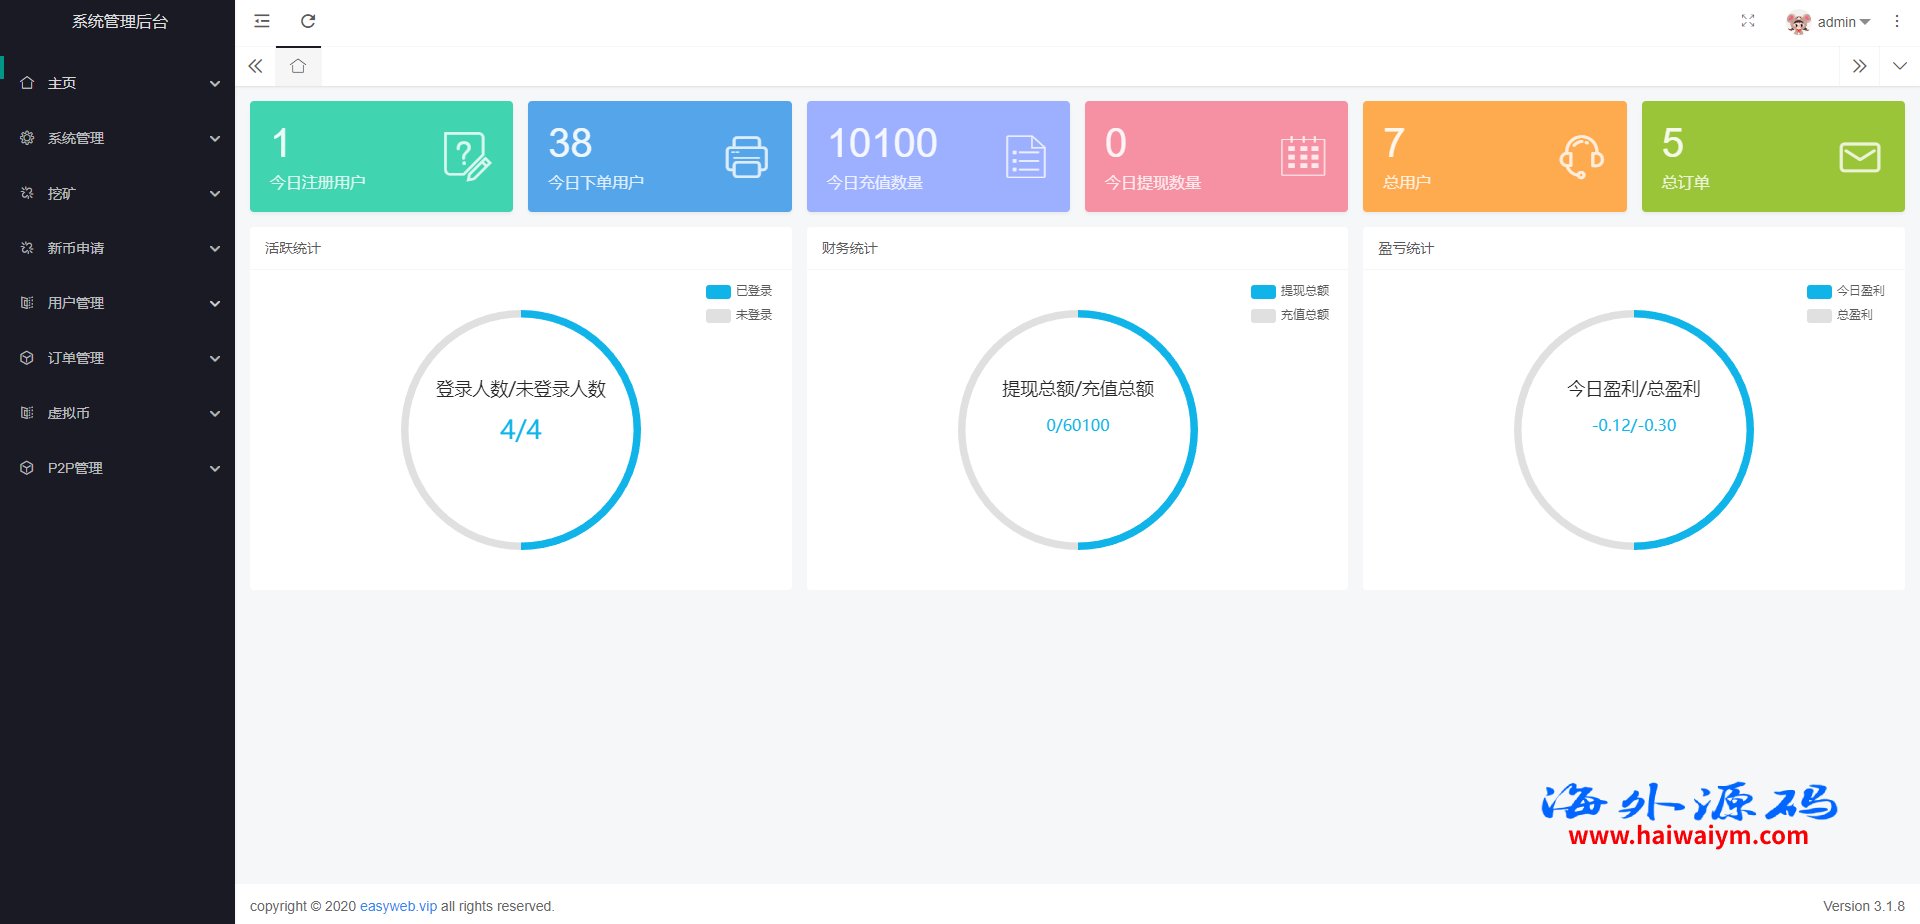Click the 未登录 gray legend swatch

click(x=718, y=316)
